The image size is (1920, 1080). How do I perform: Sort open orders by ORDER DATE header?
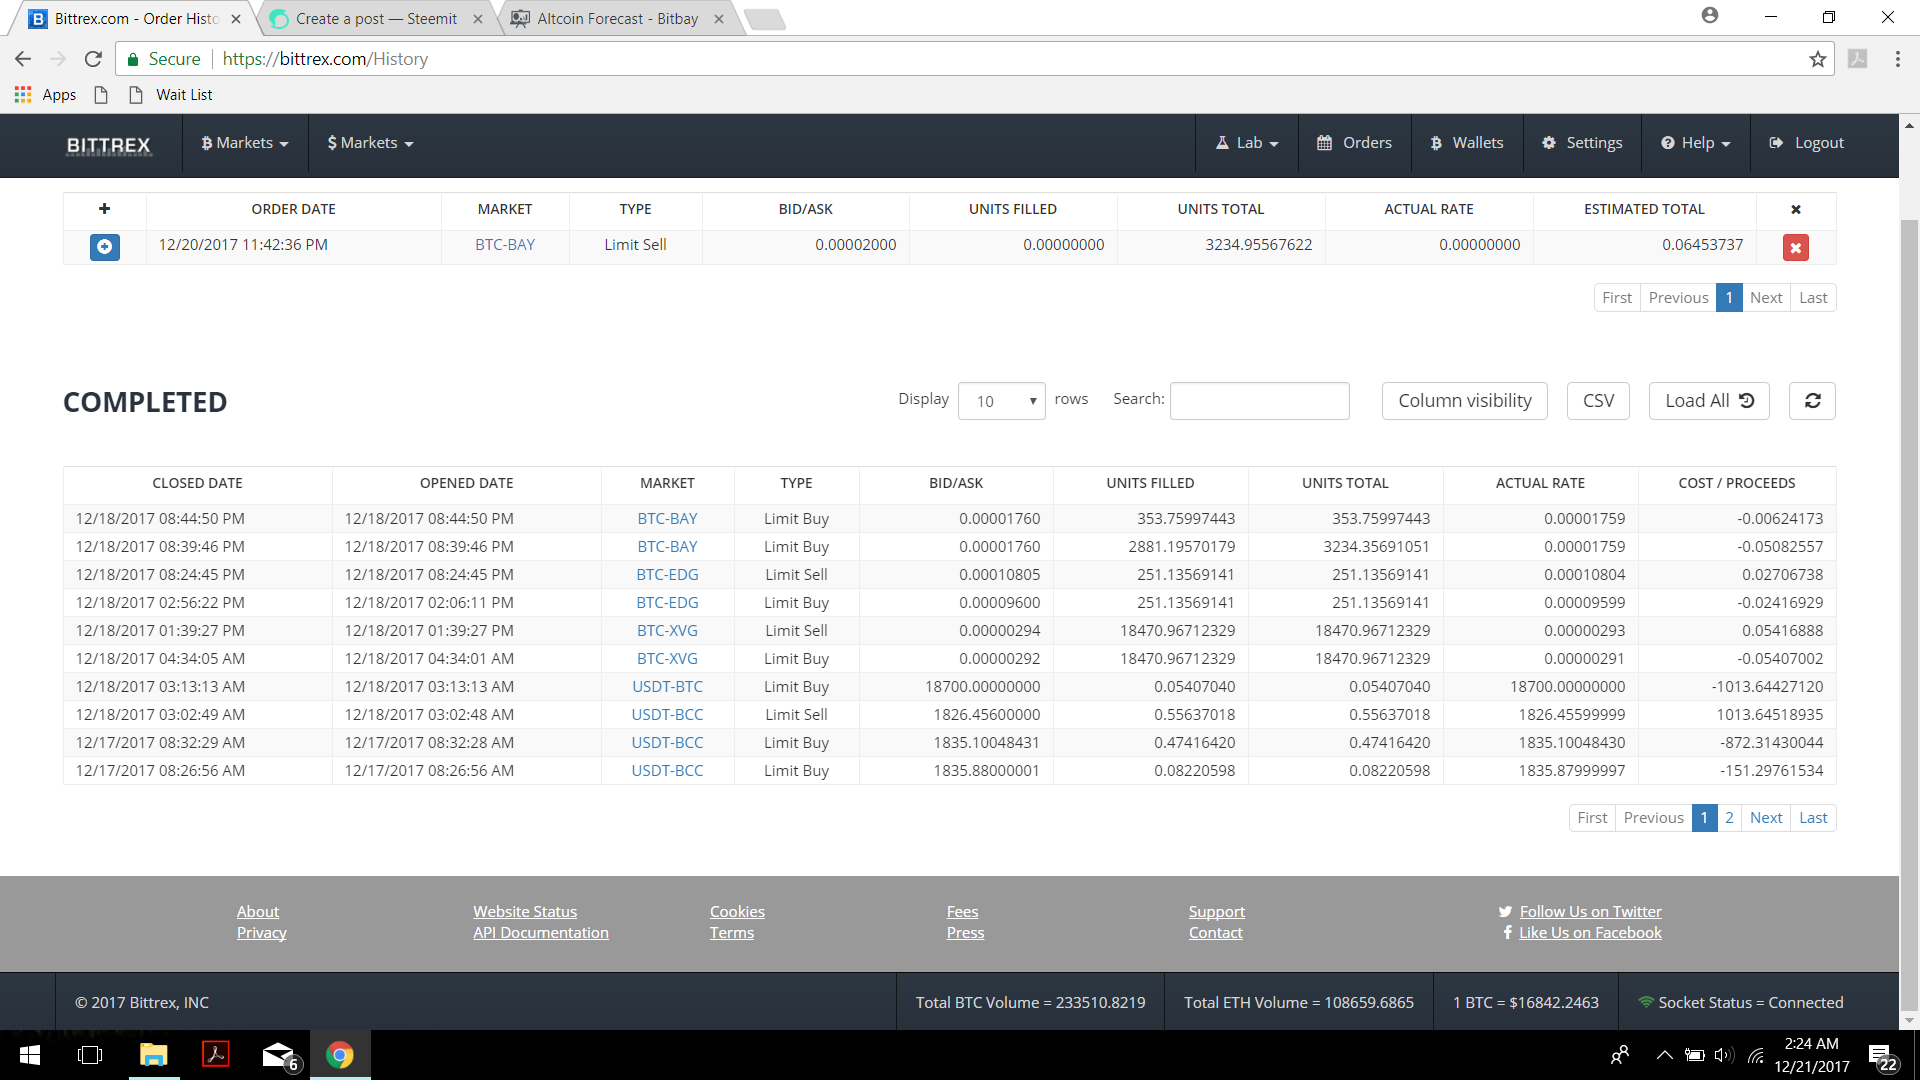pyautogui.click(x=294, y=209)
